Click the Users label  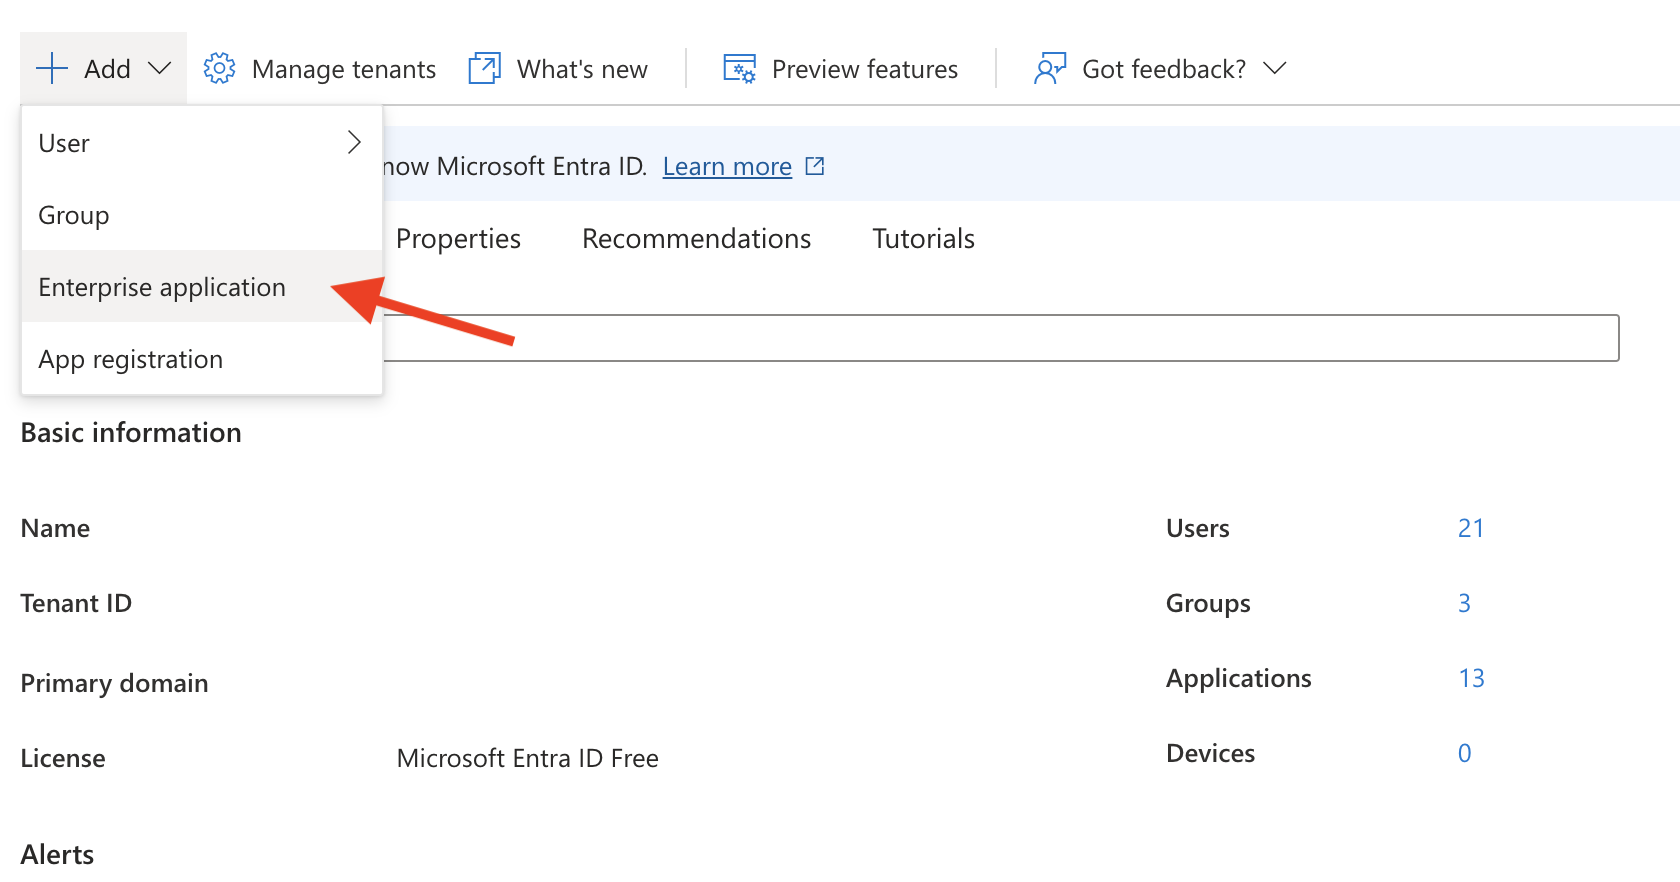click(x=1198, y=528)
